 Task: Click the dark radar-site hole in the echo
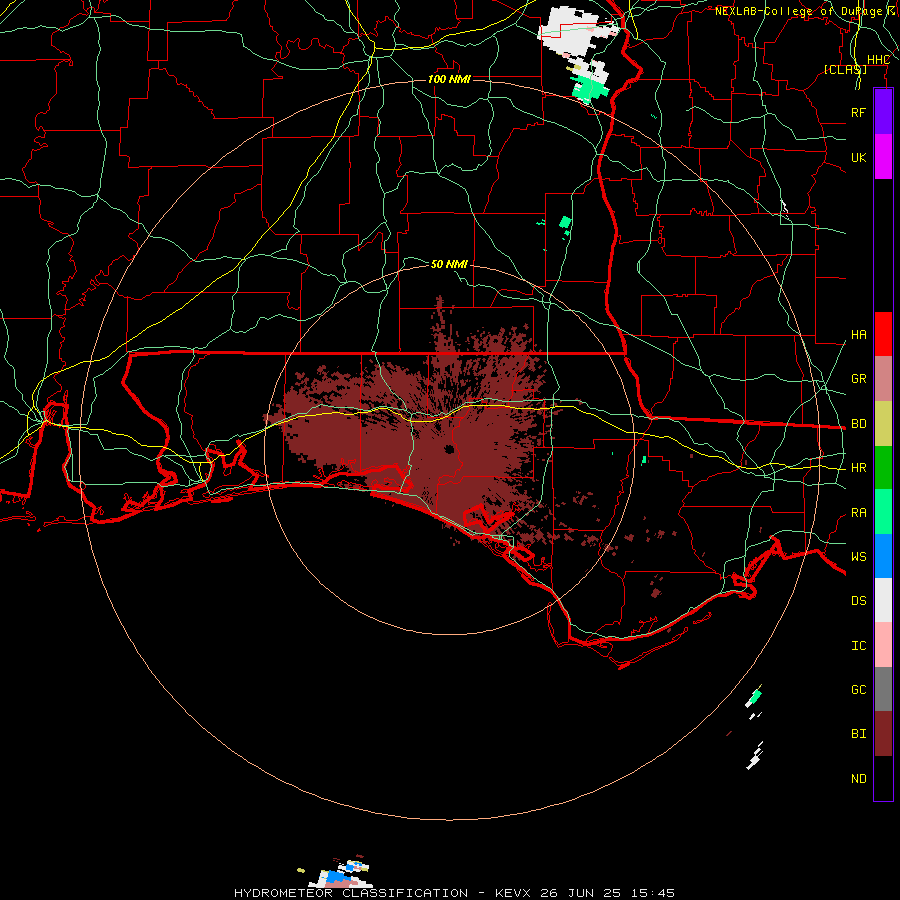tap(449, 449)
